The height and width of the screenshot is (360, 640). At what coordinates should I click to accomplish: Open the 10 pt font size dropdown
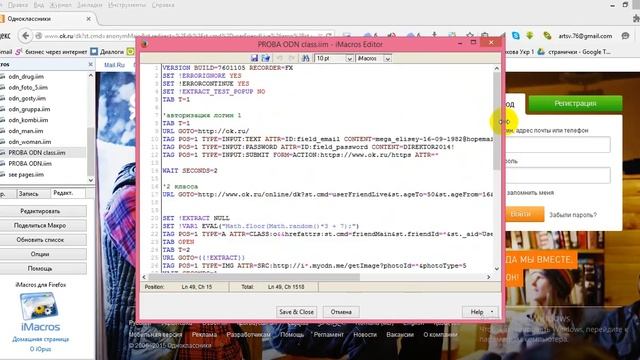349,59
